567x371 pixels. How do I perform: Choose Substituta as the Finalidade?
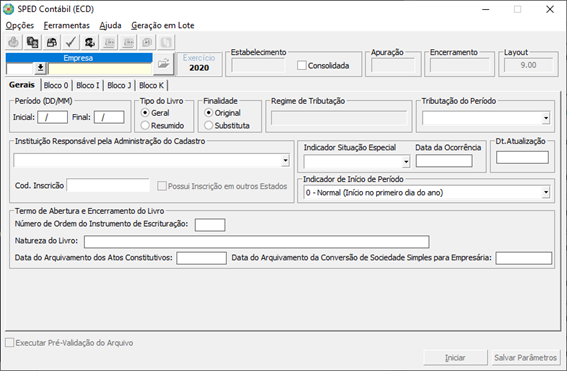(209, 125)
